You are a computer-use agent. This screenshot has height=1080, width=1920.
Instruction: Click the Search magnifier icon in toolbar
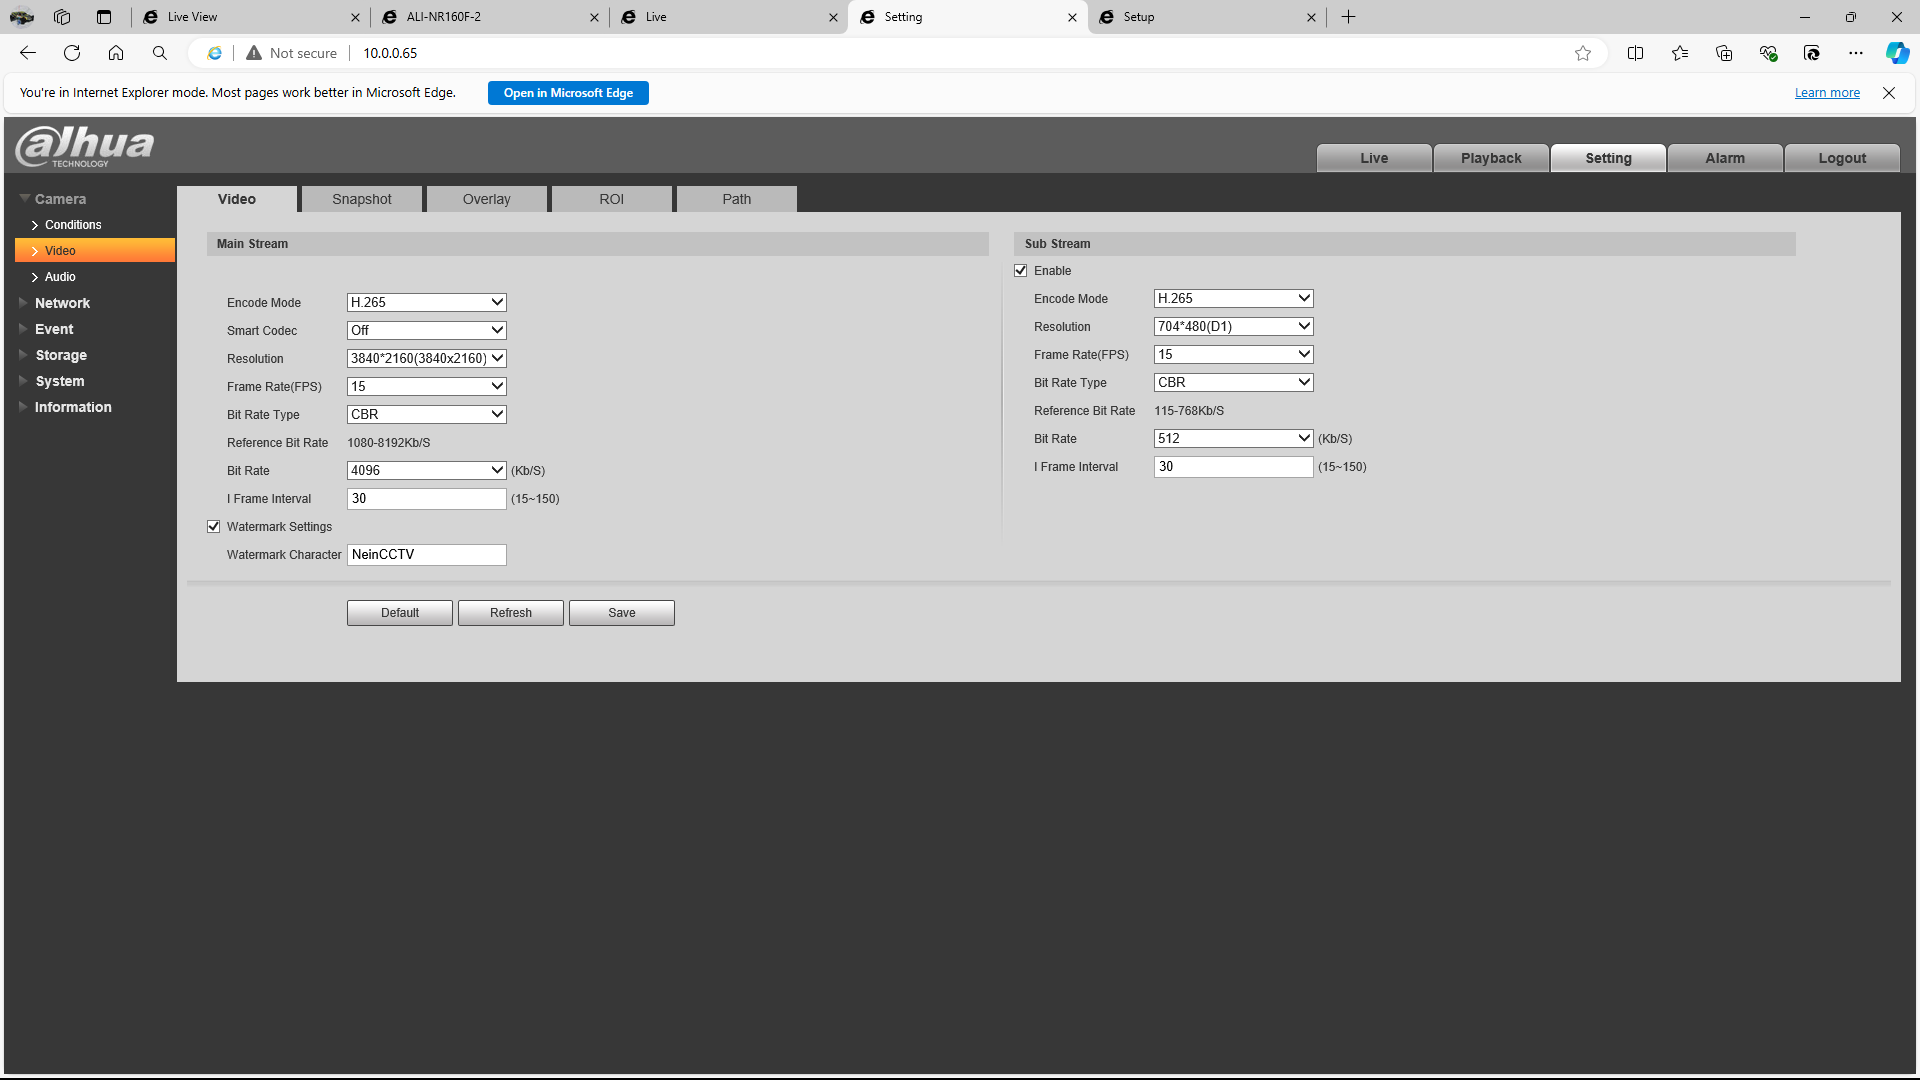point(160,53)
